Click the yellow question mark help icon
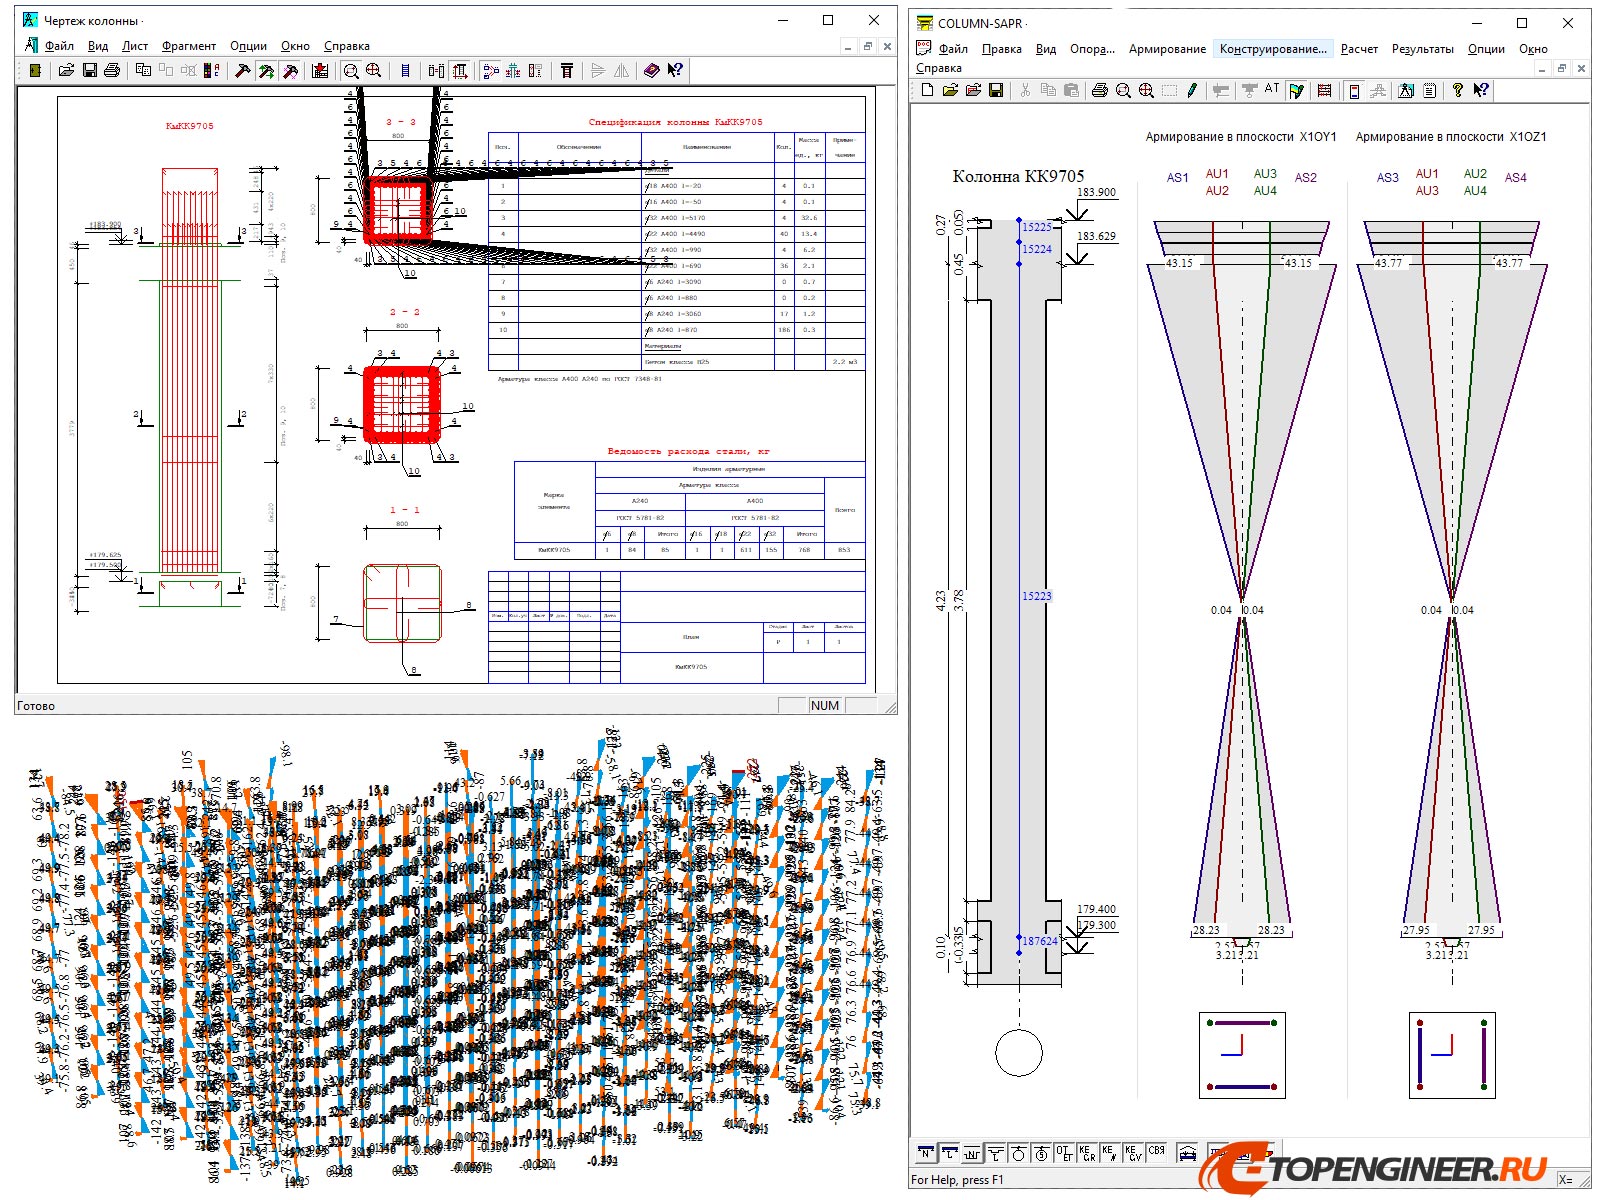Screen dimensions: 1600x1200 coord(1458,91)
